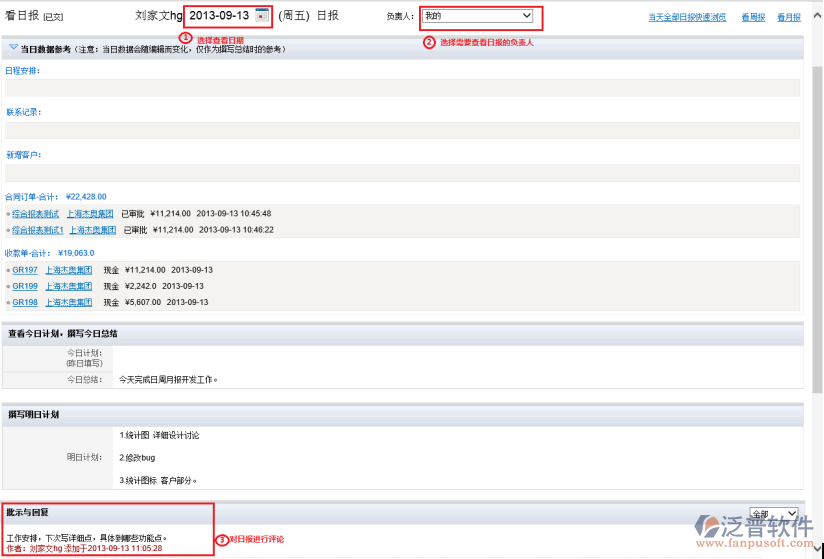Open receipt GR197 link

25,270
